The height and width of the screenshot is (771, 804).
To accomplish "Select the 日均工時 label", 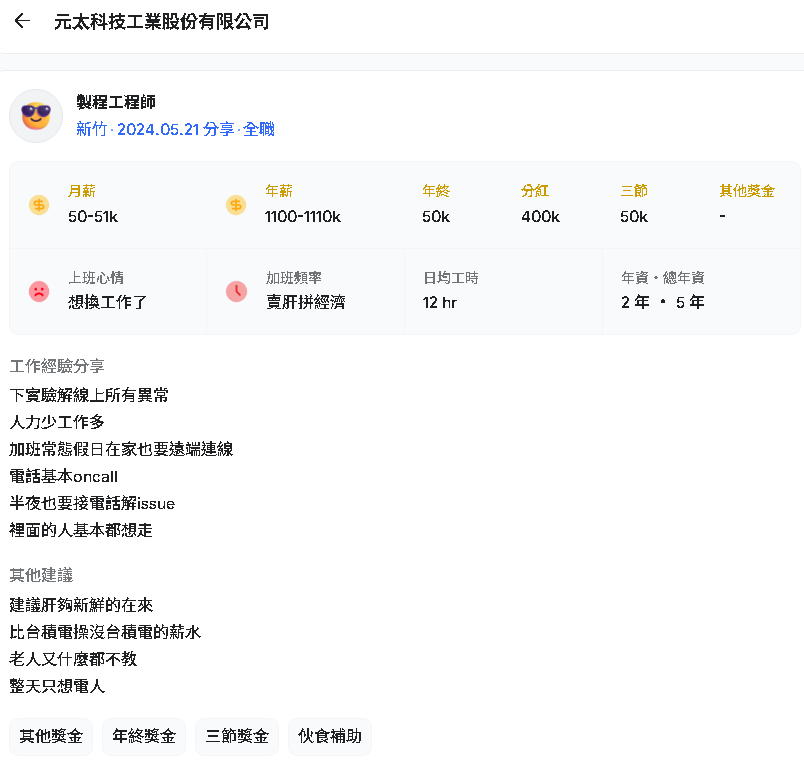I will [x=451, y=278].
